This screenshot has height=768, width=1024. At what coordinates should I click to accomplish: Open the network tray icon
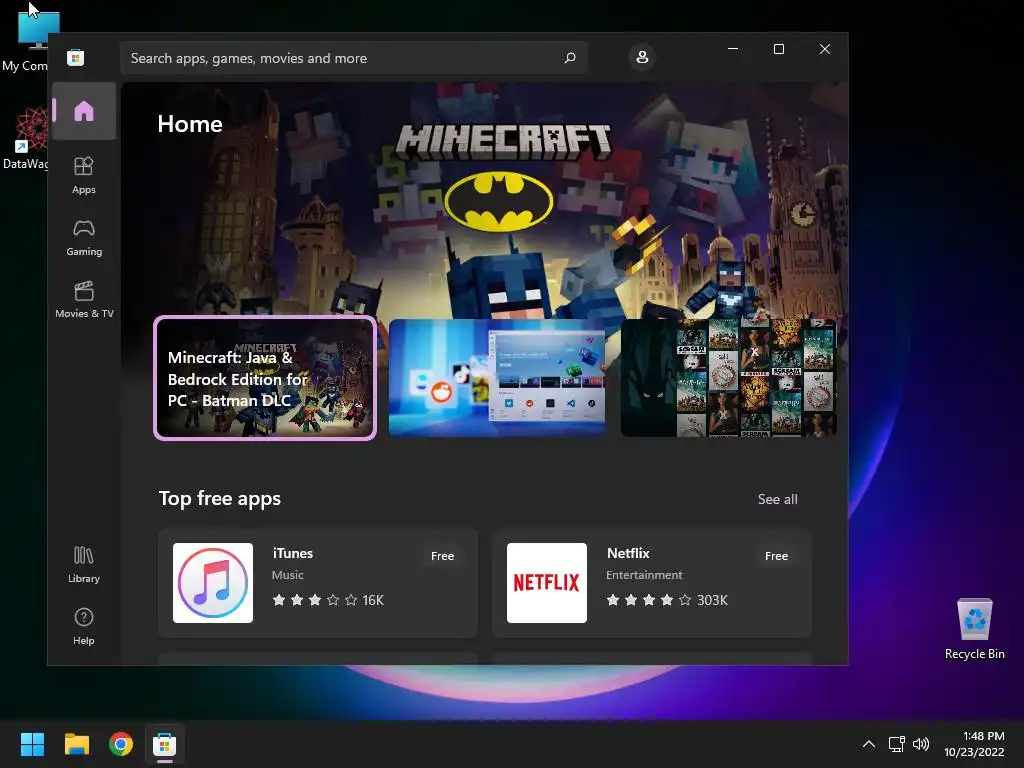click(897, 744)
